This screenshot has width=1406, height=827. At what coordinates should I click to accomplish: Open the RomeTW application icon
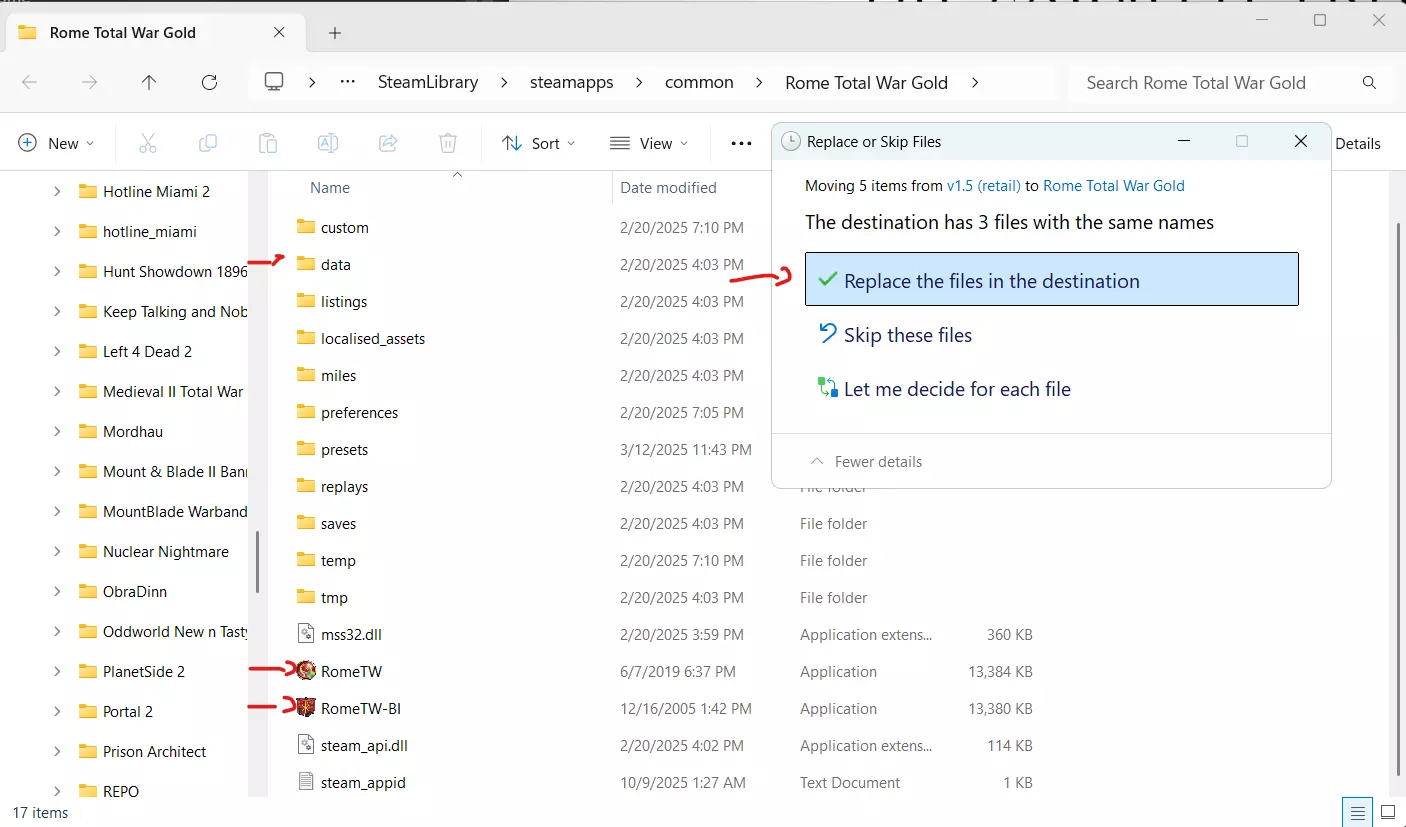tap(306, 671)
